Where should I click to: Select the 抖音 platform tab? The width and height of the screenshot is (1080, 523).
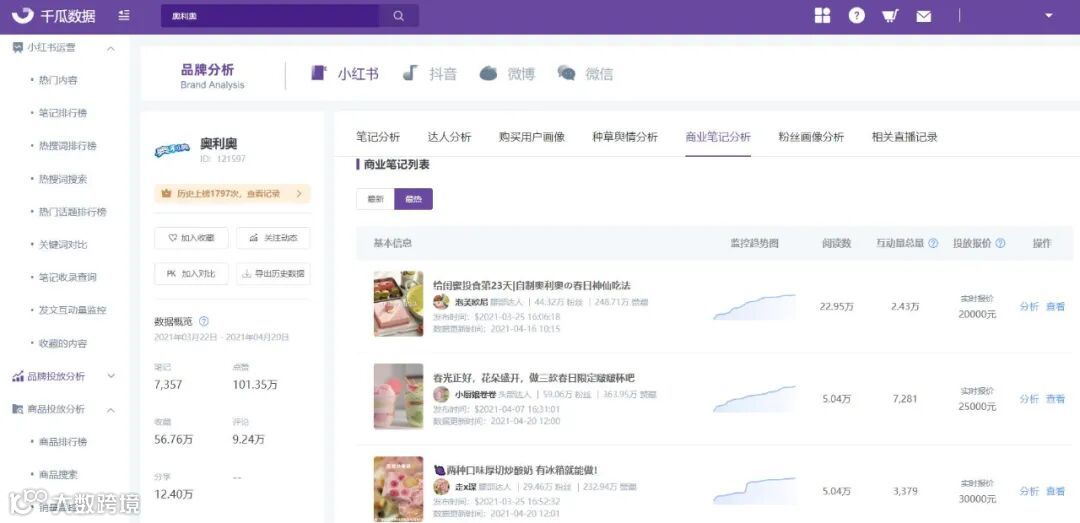tap(430, 74)
